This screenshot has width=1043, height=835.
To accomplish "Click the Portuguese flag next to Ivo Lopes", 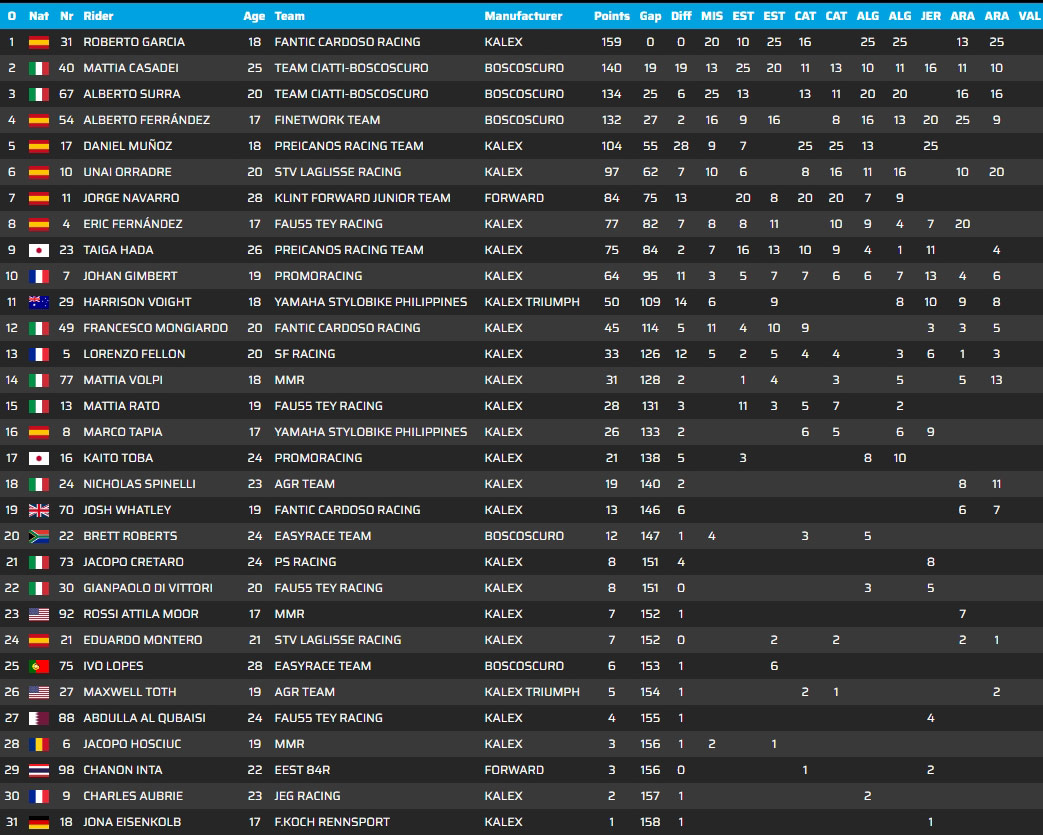I will click(x=39, y=666).
